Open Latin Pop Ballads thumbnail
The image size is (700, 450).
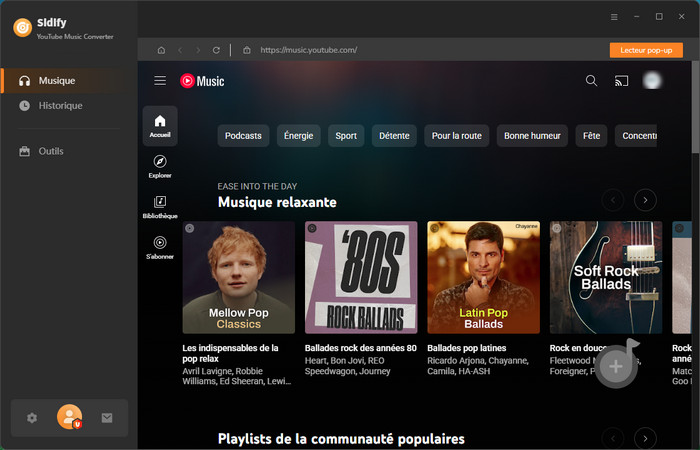tap(483, 277)
